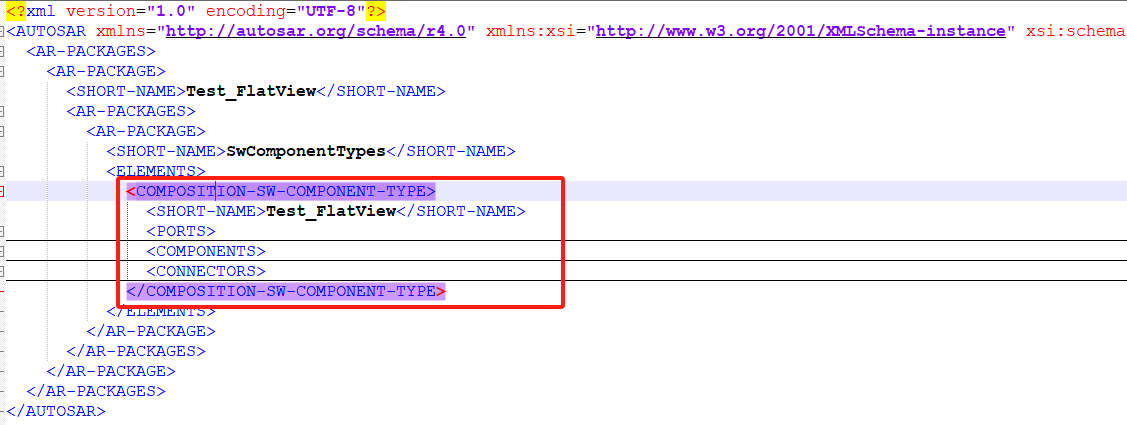
Task: Click the CONNECTORS tag text
Action: click(x=206, y=271)
